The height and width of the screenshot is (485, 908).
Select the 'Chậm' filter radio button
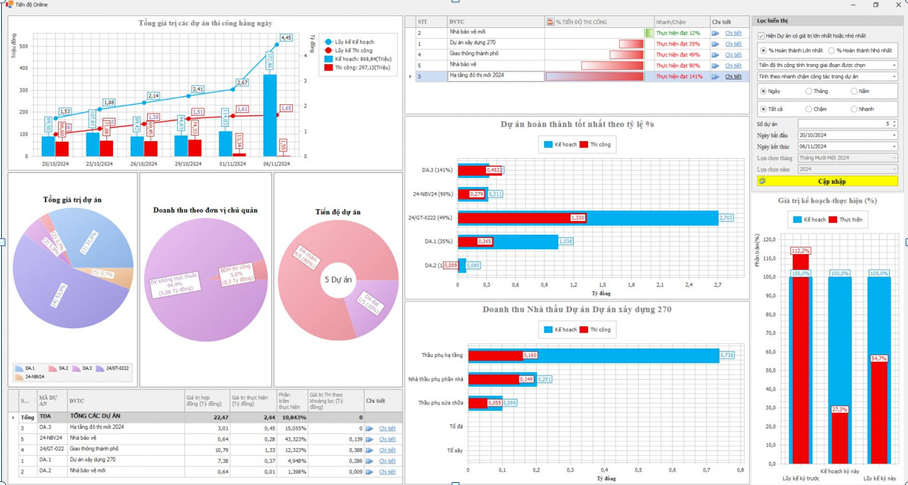point(809,109)
